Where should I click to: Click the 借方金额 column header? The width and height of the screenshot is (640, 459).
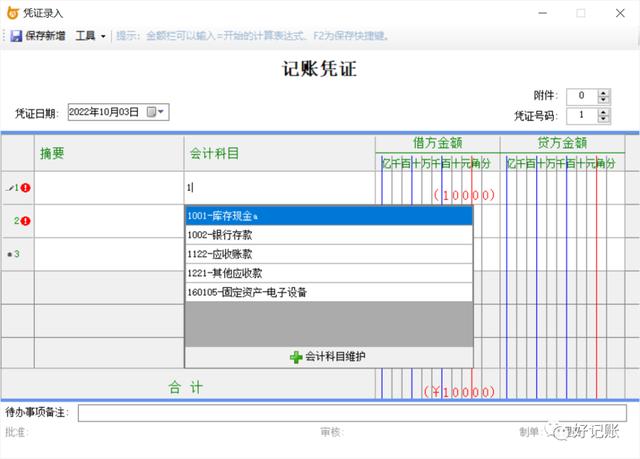(438, 143)
